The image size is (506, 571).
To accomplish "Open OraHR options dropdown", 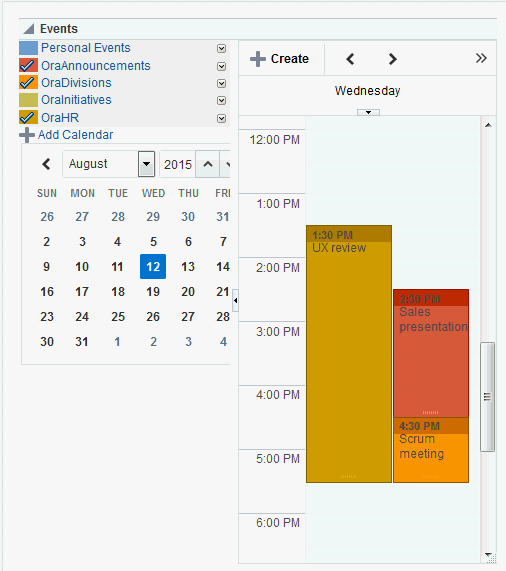I will [x=221, y=118].
